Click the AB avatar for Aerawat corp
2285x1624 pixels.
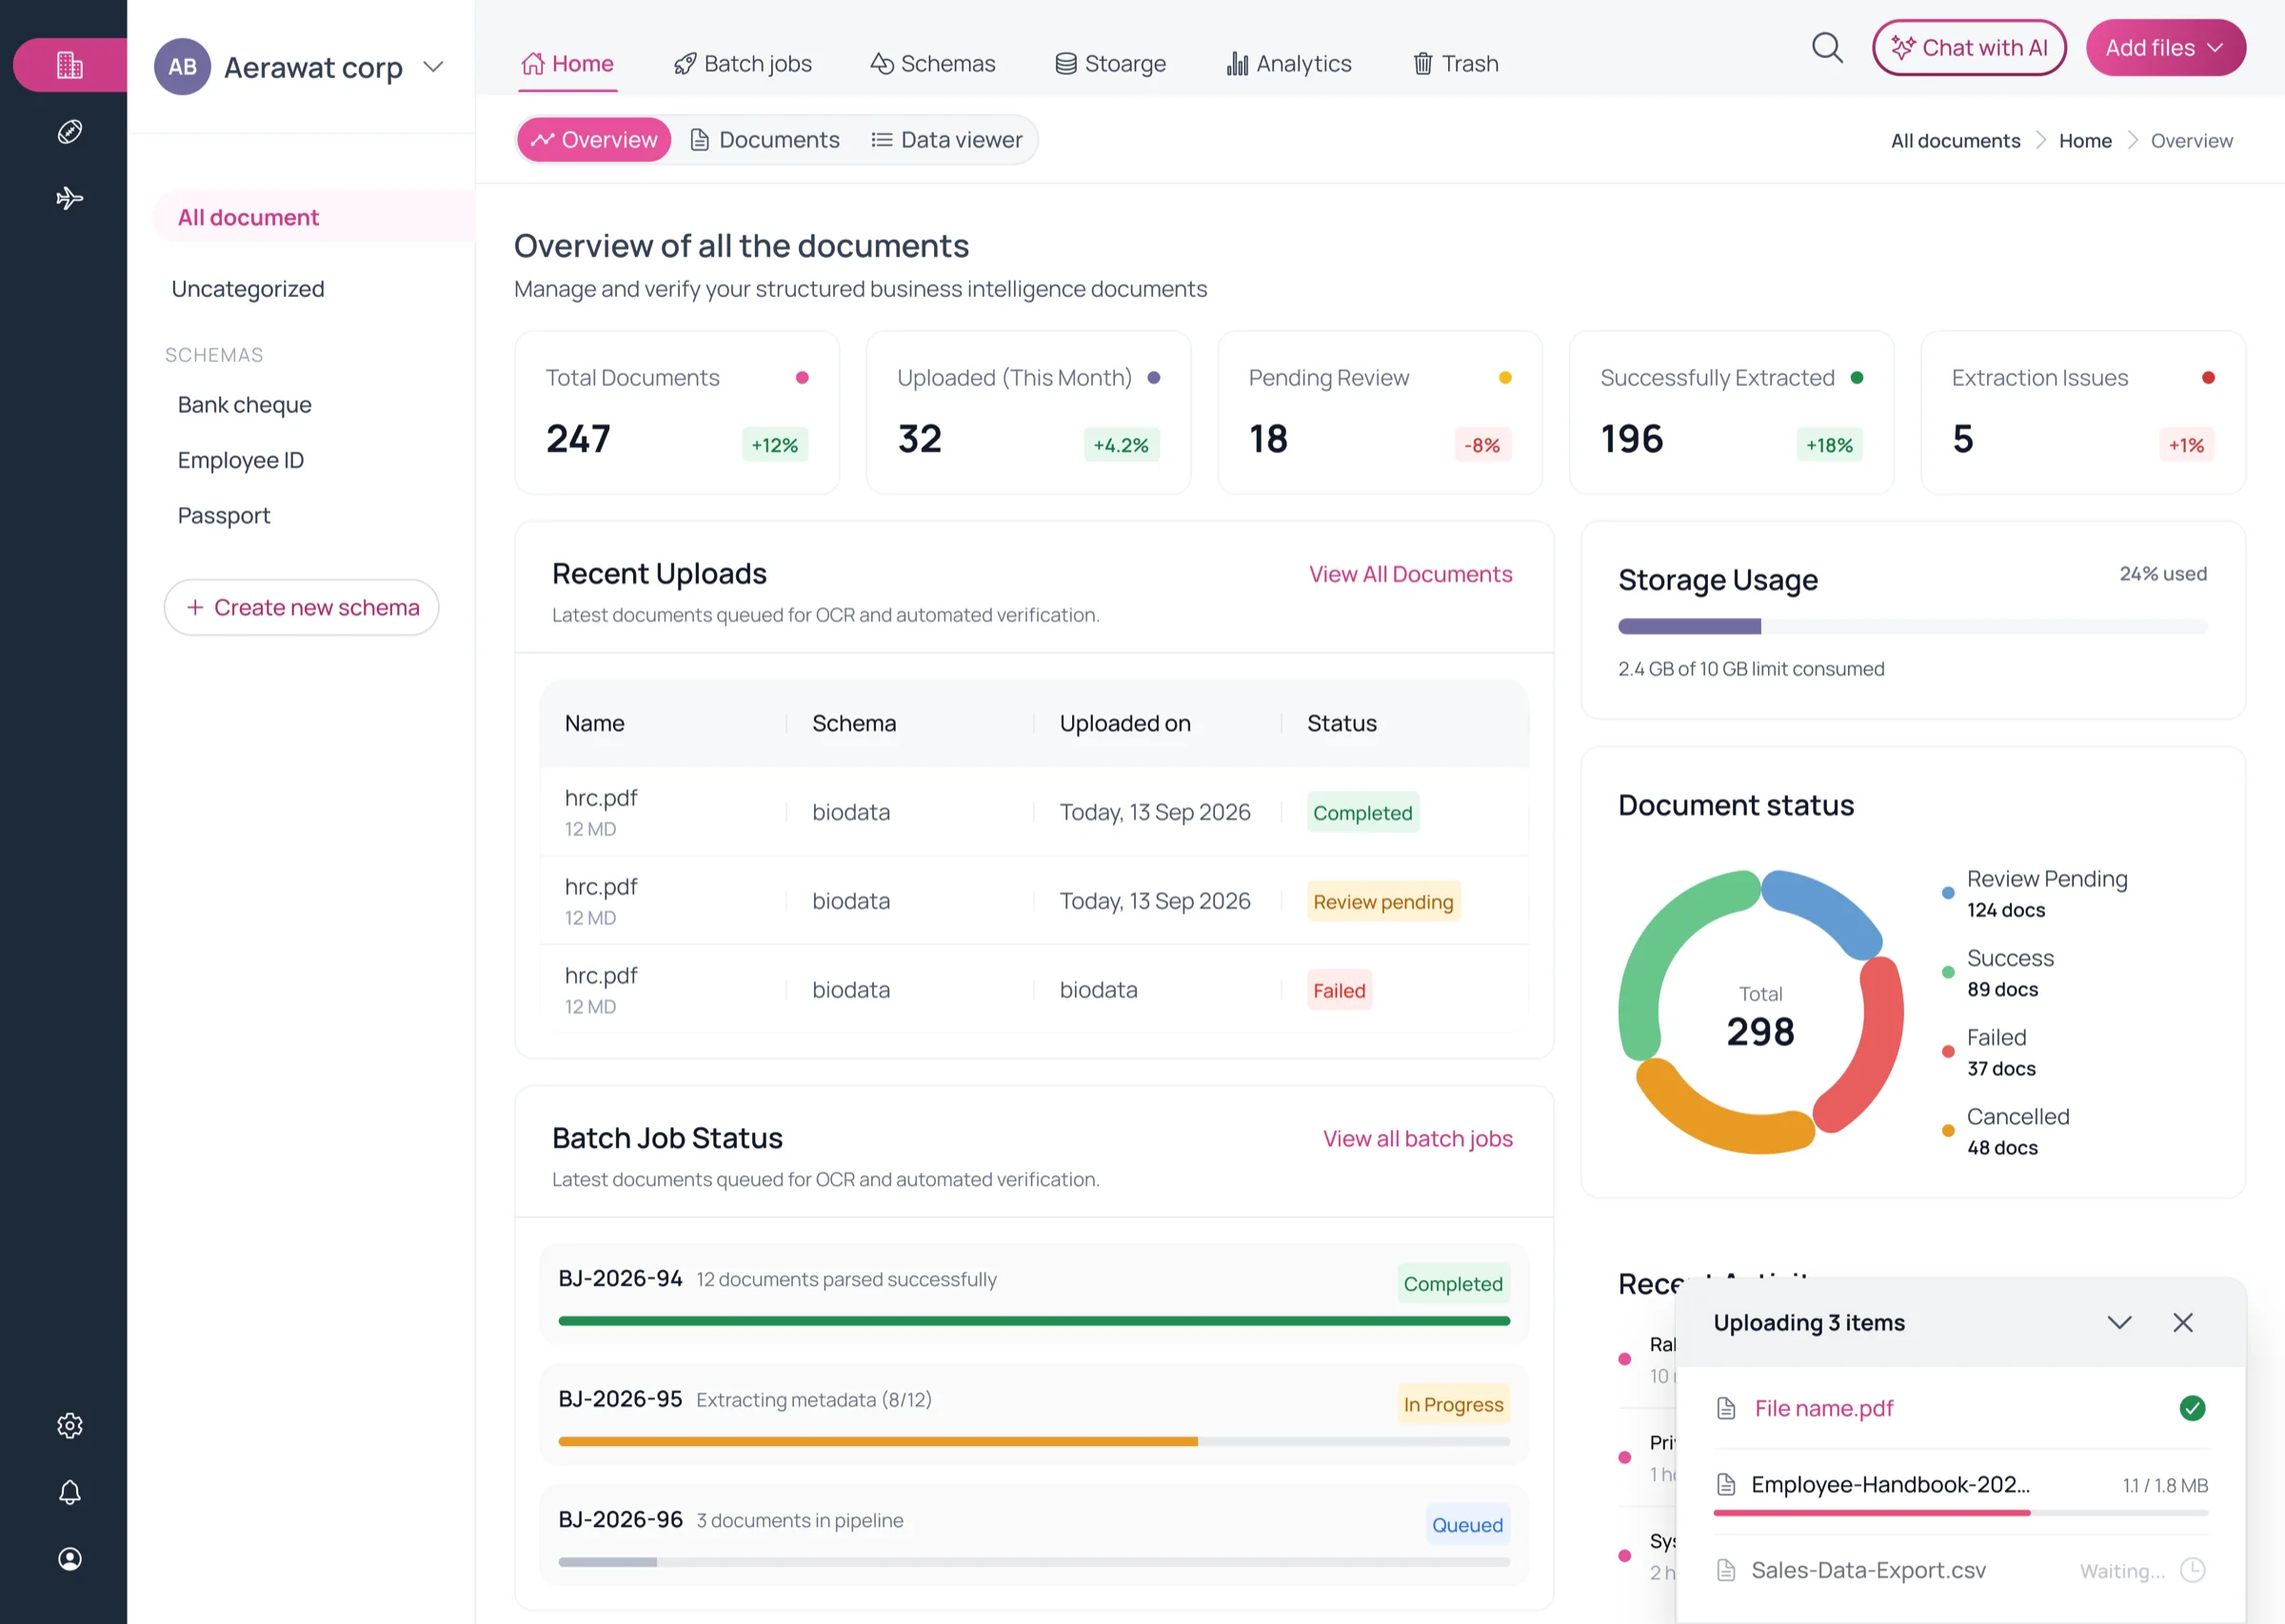click(x=182, y=67)
